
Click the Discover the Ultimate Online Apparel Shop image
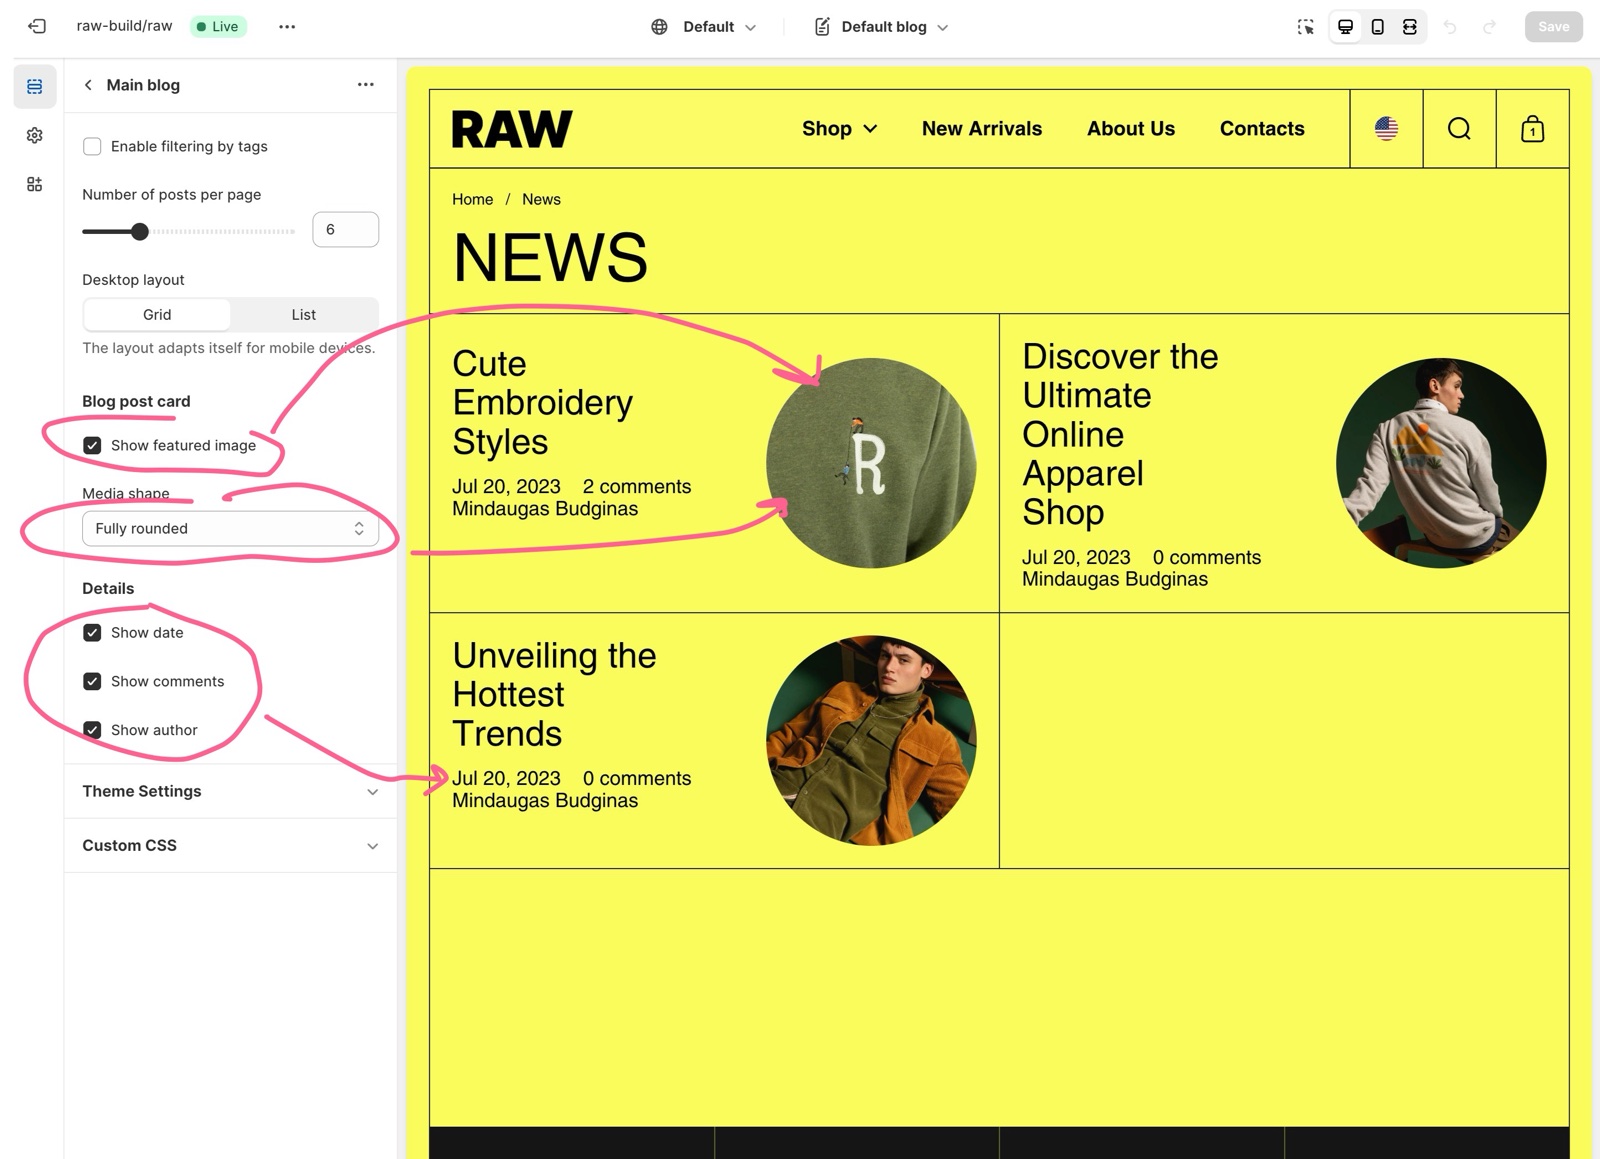pos(1440,463)
